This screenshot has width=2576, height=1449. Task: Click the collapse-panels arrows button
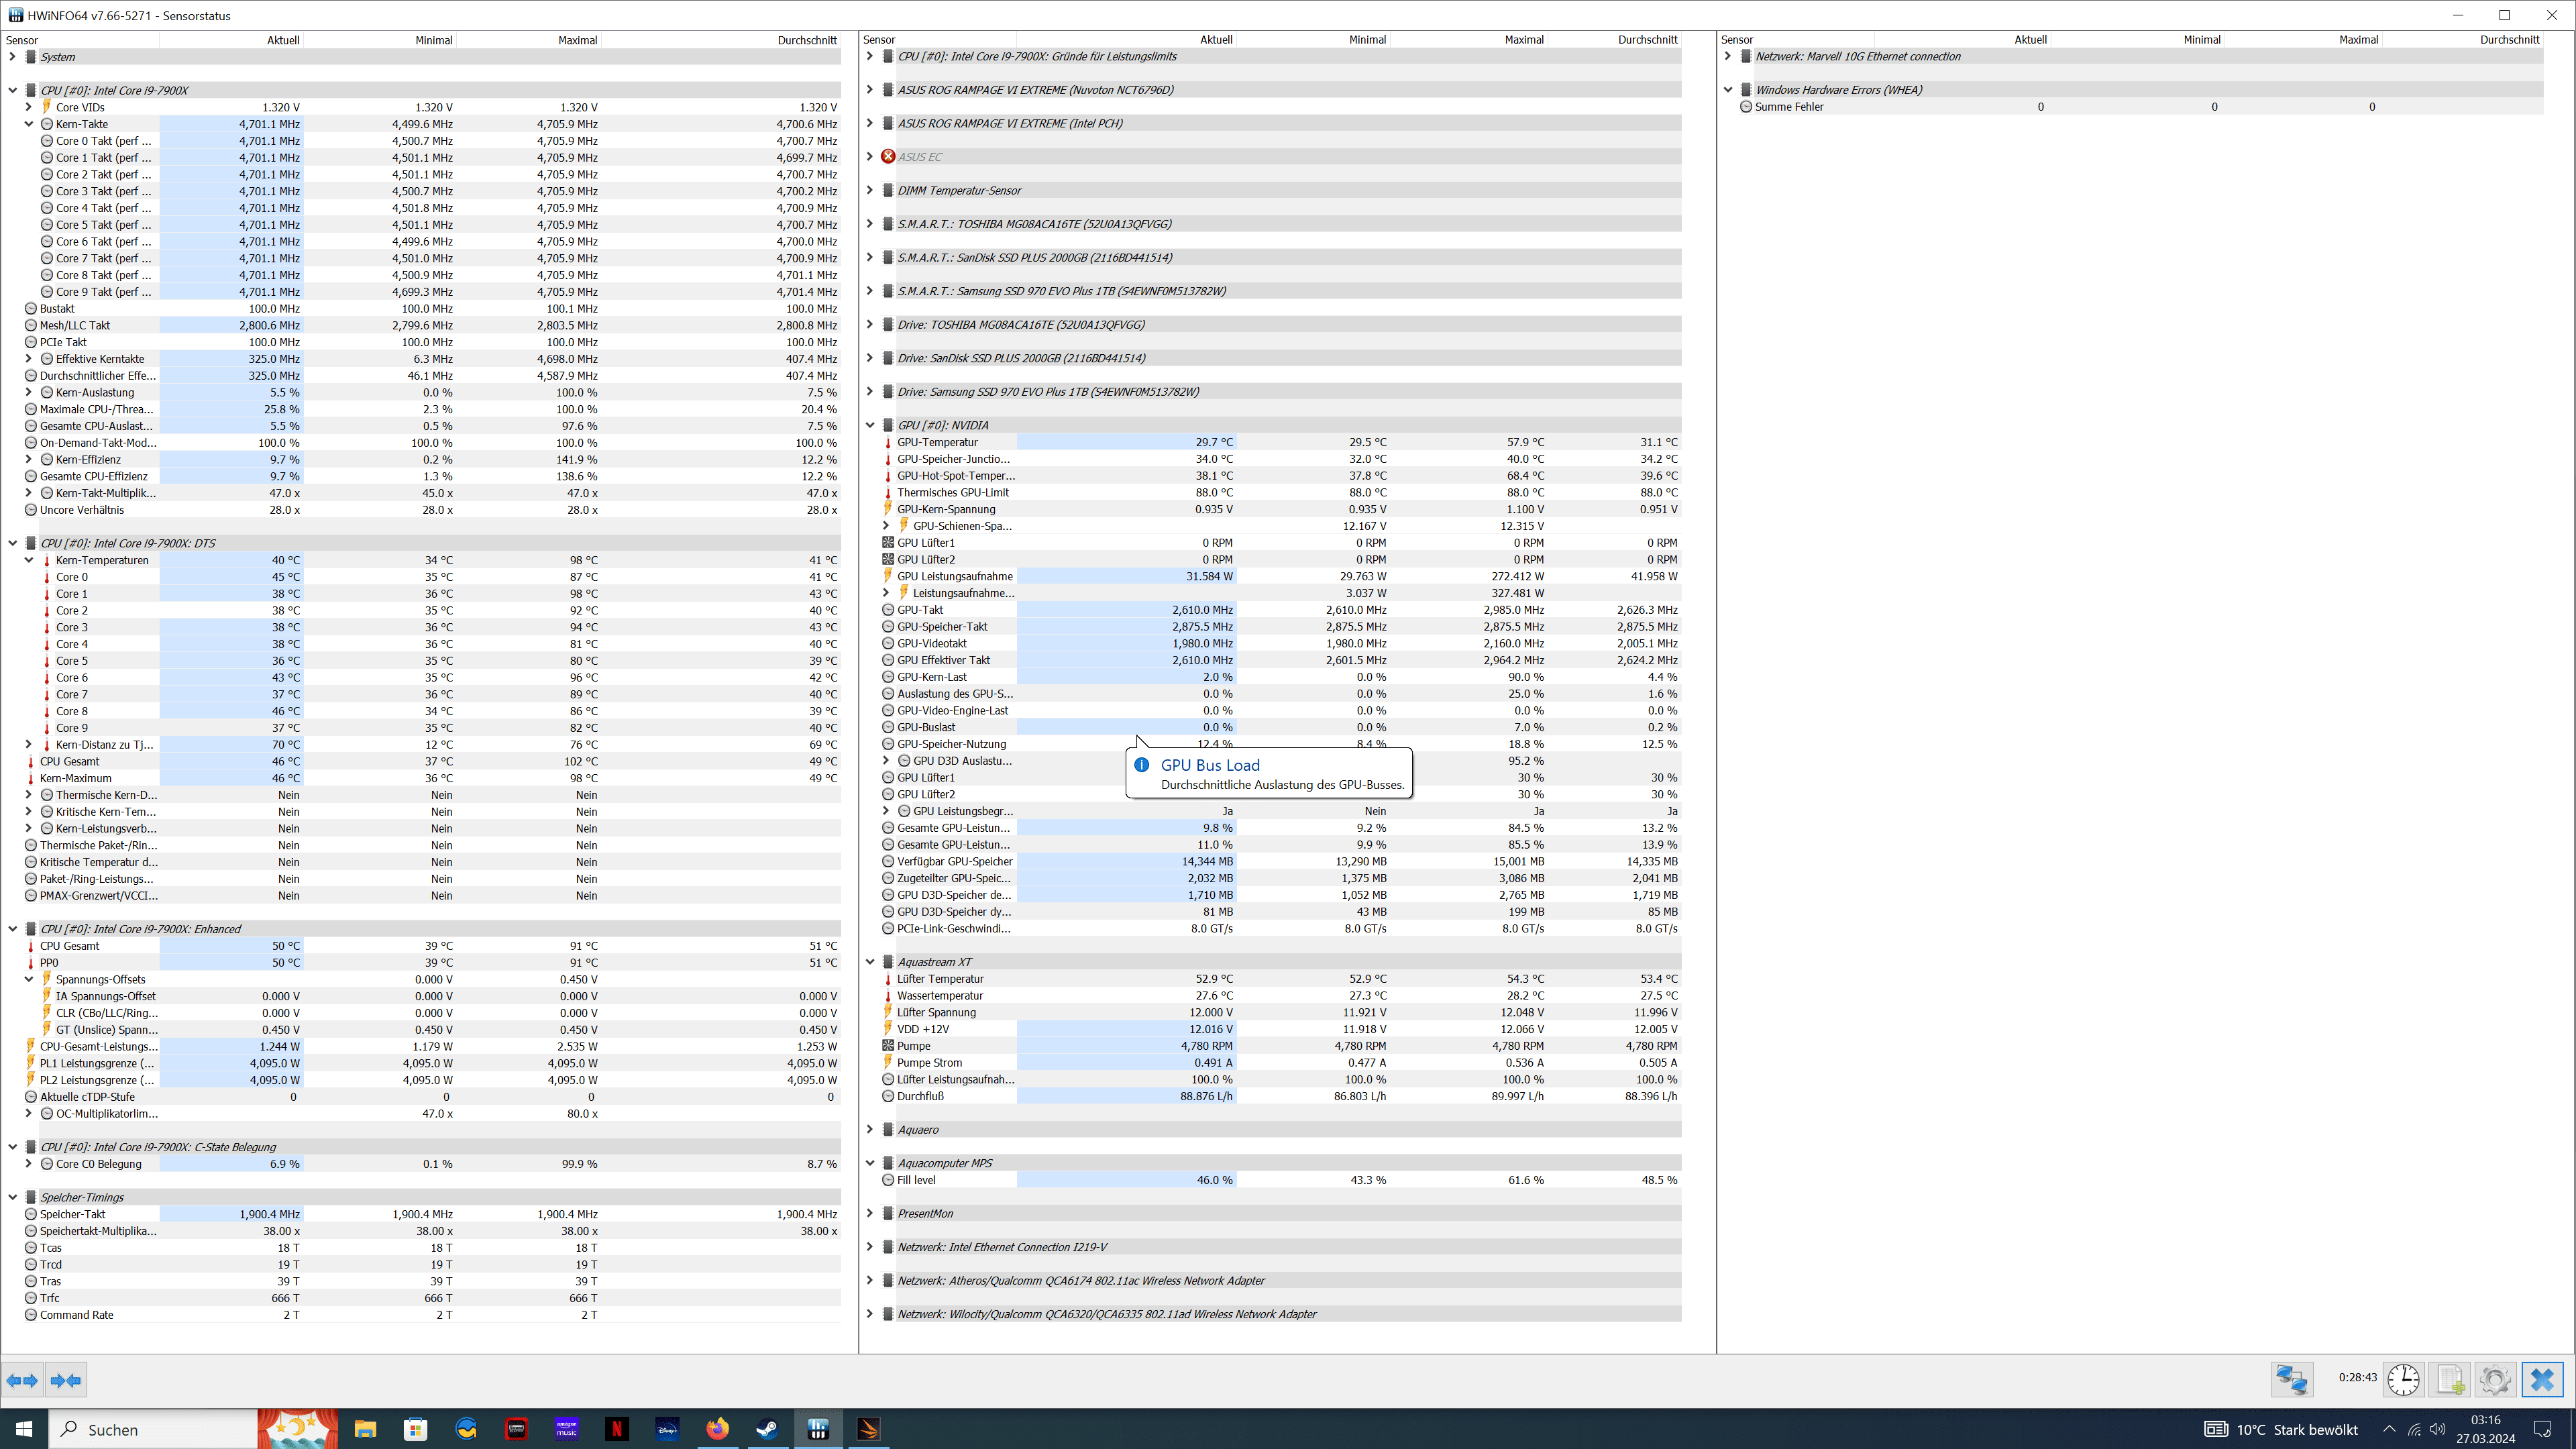coord(66,1380)
